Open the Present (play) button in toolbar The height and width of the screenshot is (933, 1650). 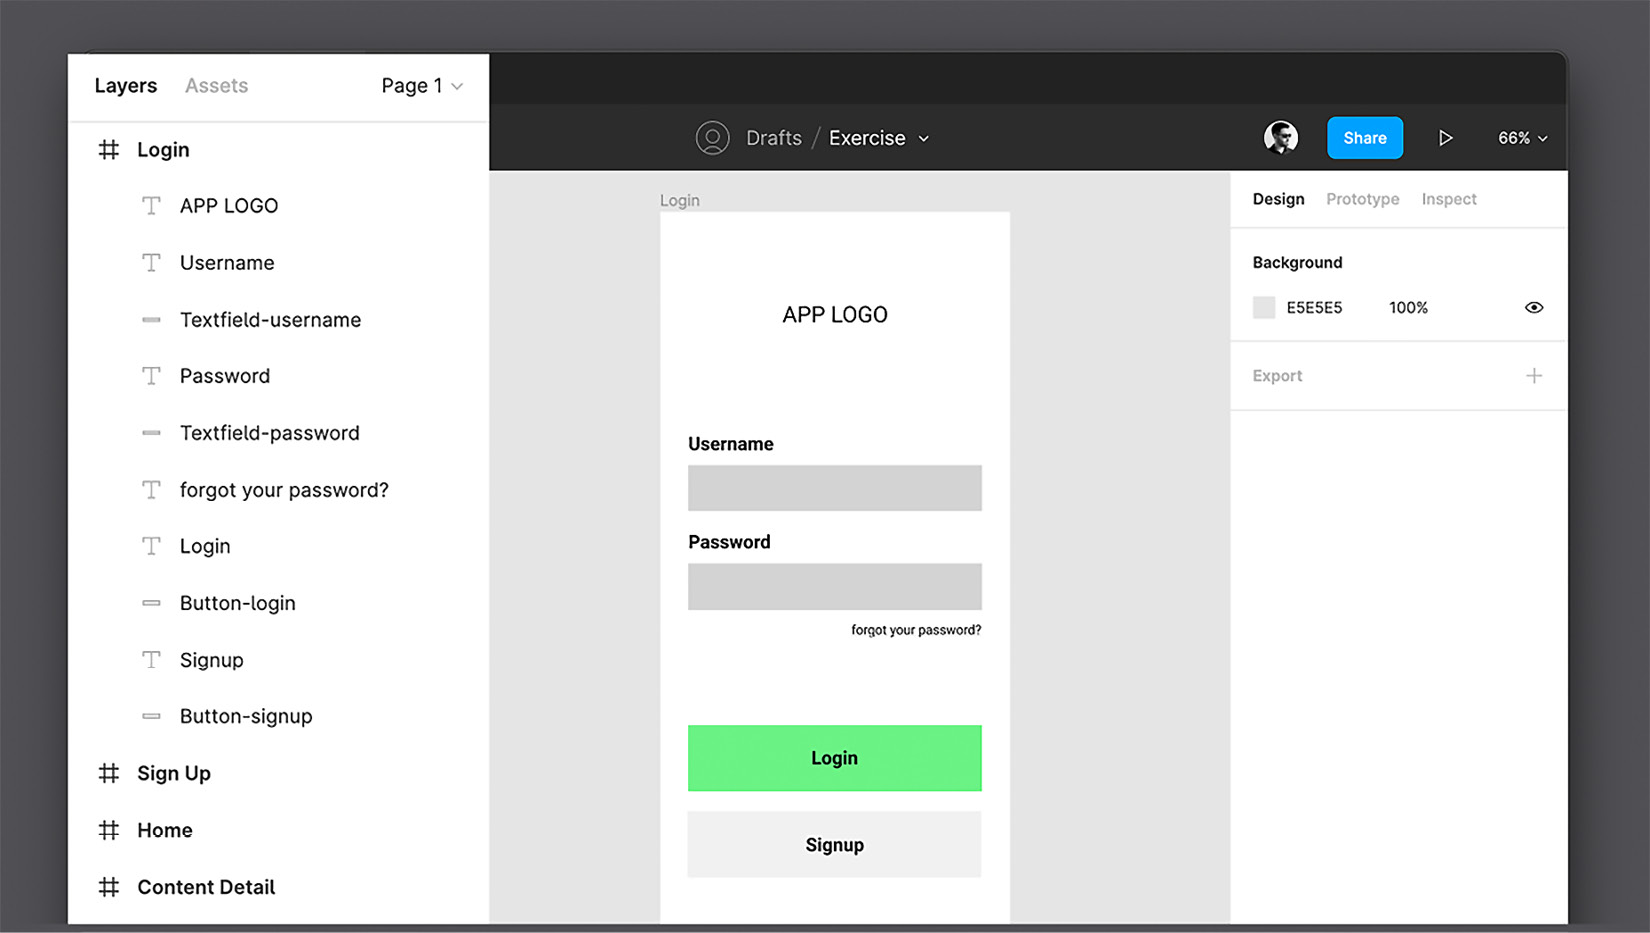pyautogui.click(x=1446, y=137)
